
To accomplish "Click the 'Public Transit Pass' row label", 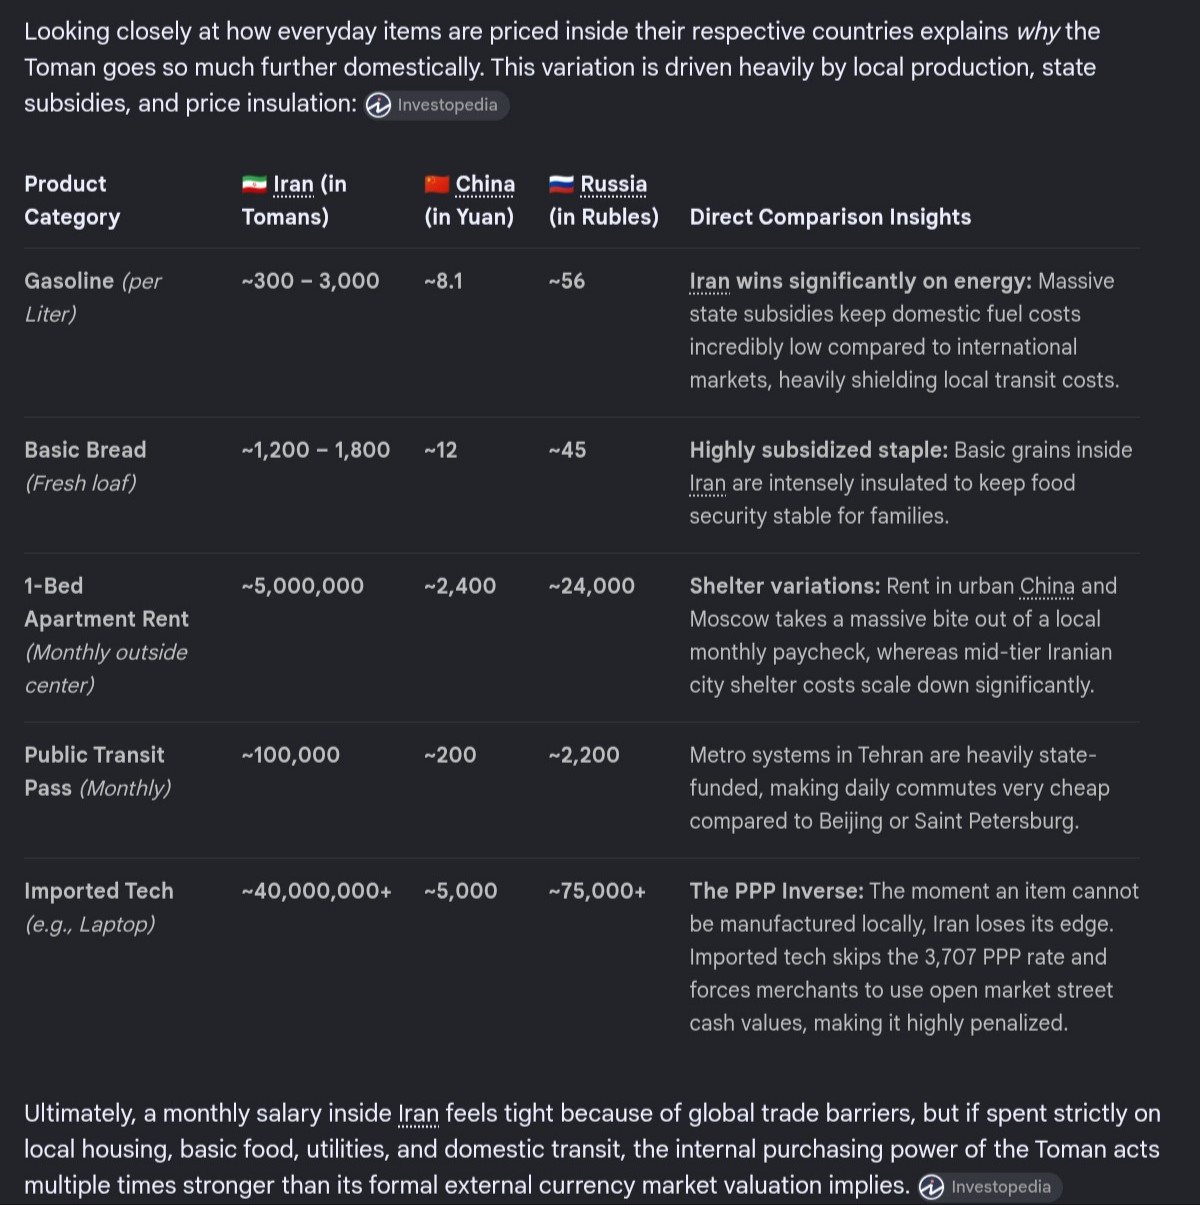I will tap(97, 771).
